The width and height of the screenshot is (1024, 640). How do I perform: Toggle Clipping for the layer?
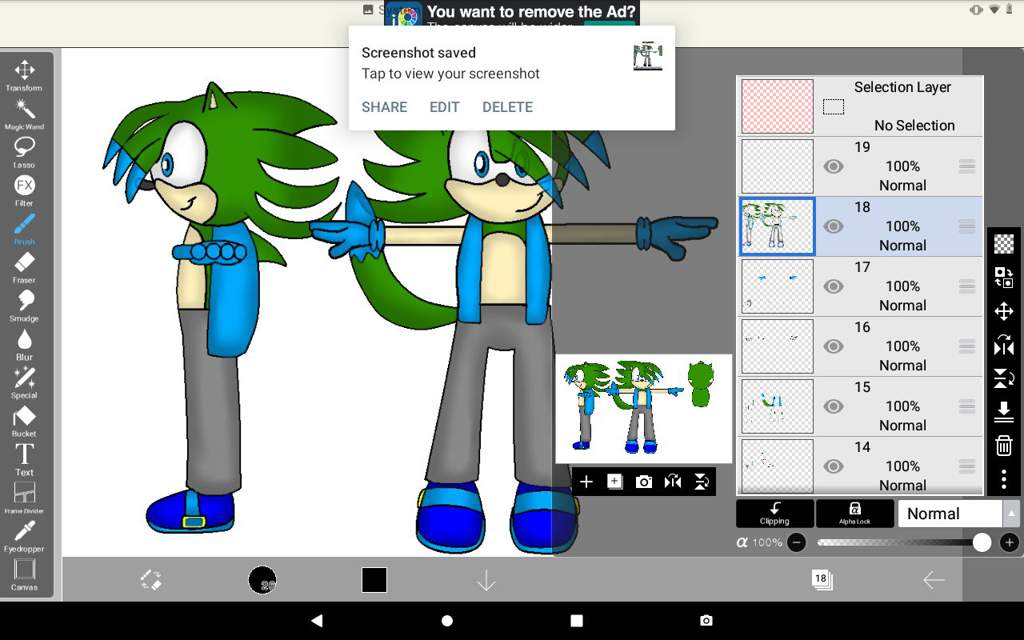[775, 513]
